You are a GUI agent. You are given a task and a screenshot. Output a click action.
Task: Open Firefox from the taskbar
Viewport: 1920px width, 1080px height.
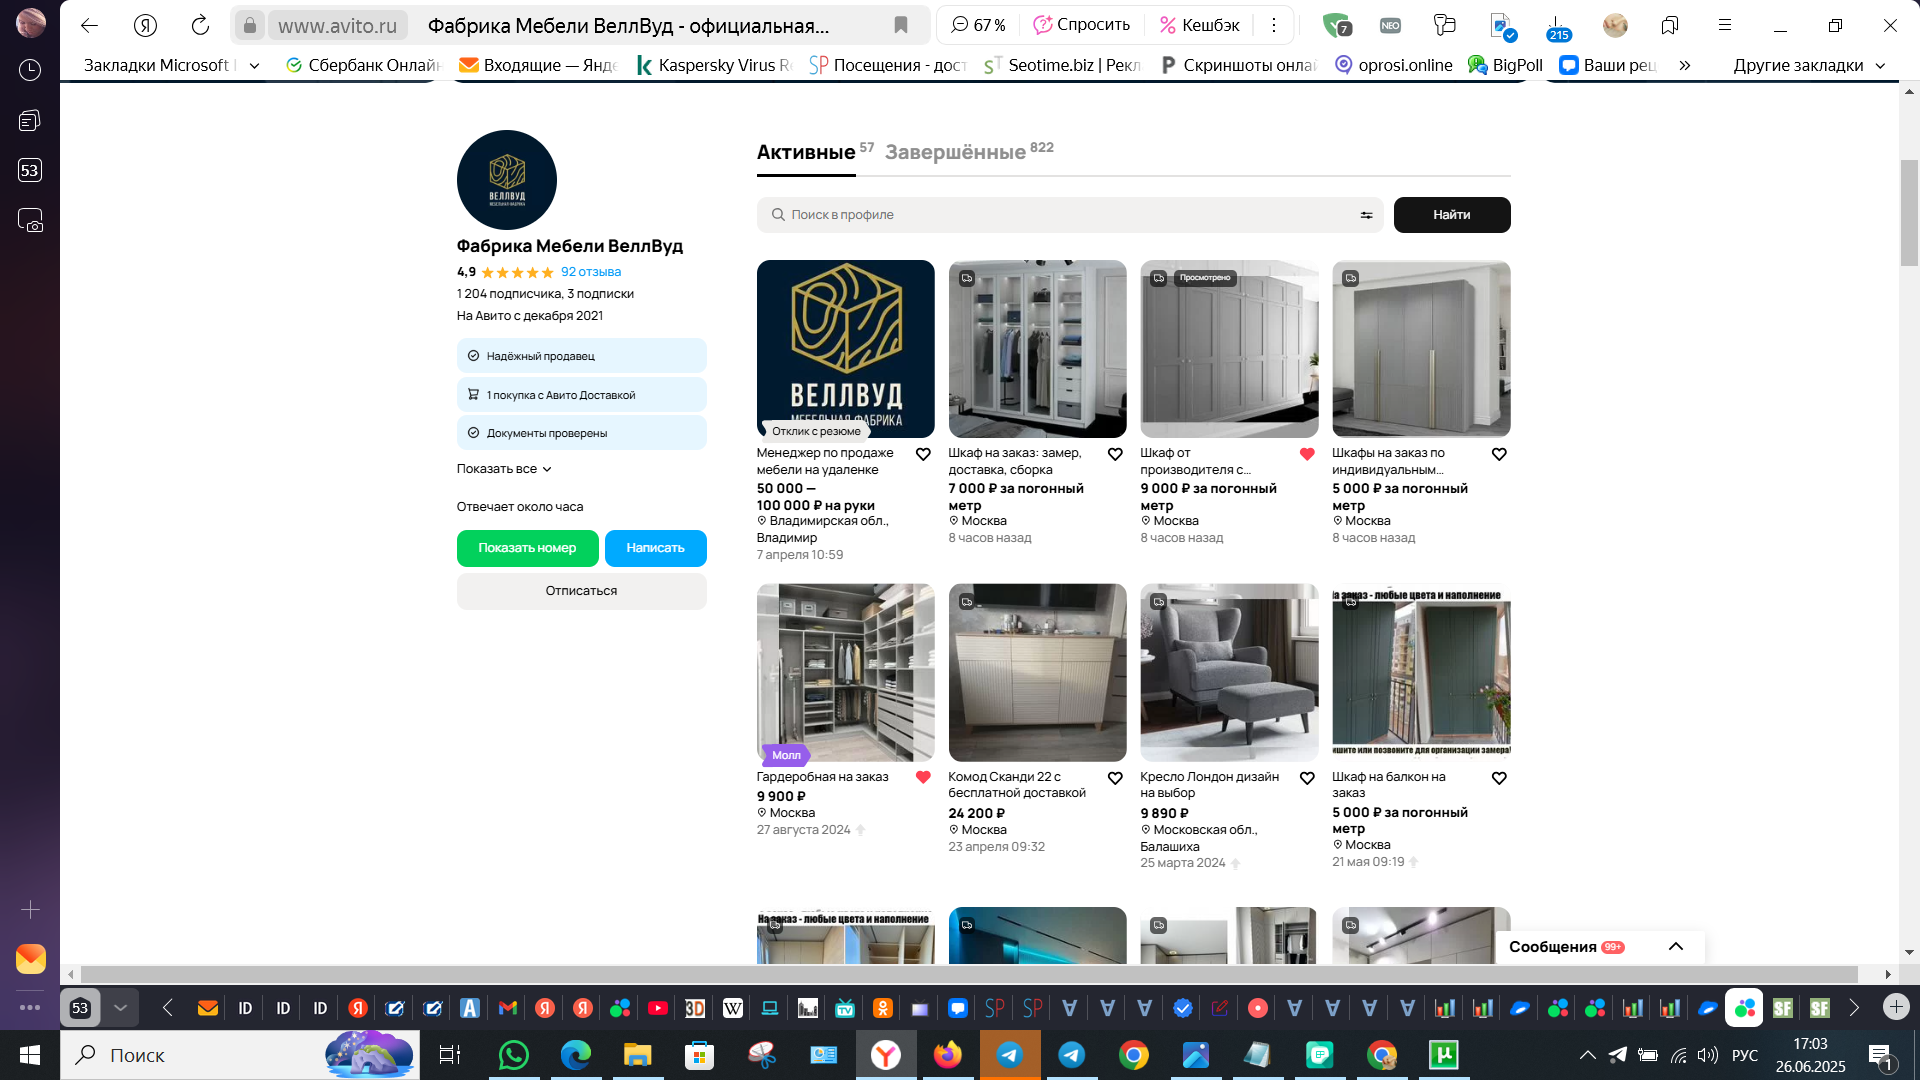(947, 1055)
